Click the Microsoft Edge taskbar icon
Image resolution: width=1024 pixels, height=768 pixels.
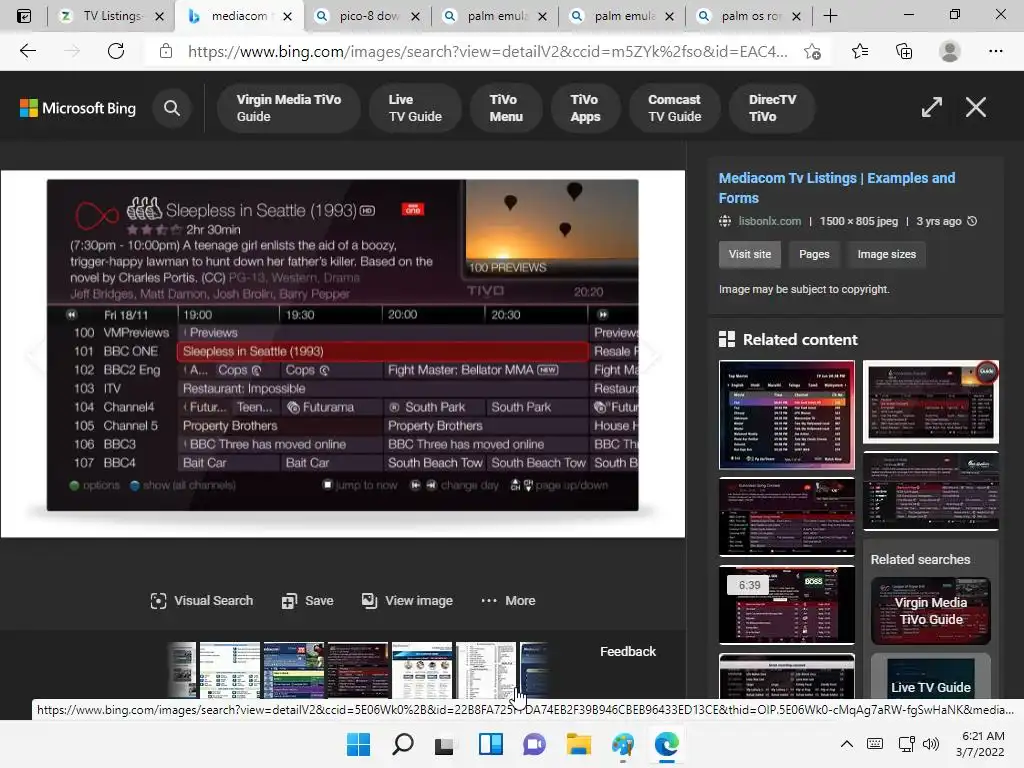tap(667, 744)
